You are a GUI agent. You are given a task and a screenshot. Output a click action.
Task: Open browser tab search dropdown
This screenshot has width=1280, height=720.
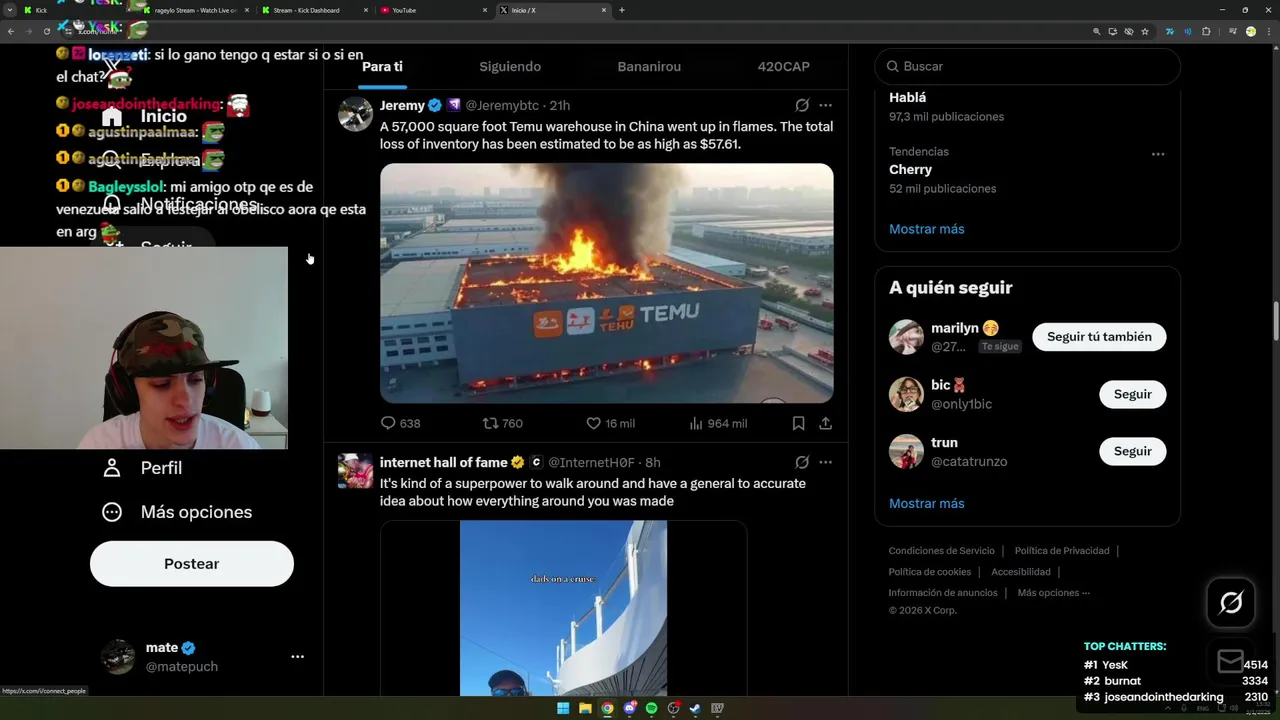[x=10, y=10]
